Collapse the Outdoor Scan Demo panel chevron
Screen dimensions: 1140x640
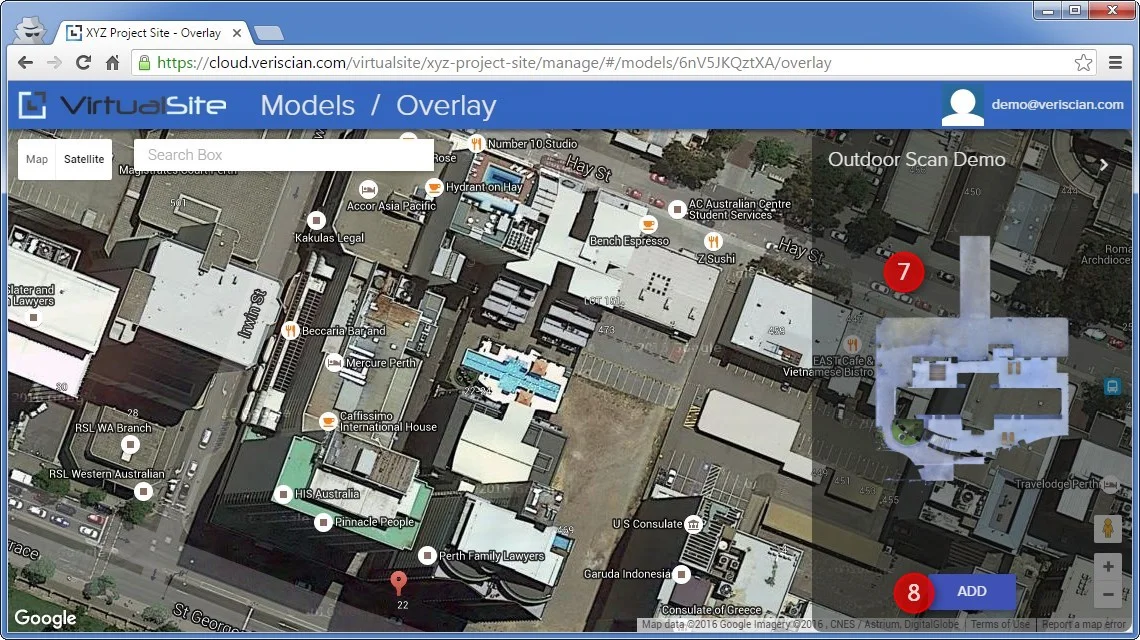[x=1104, y=165]
